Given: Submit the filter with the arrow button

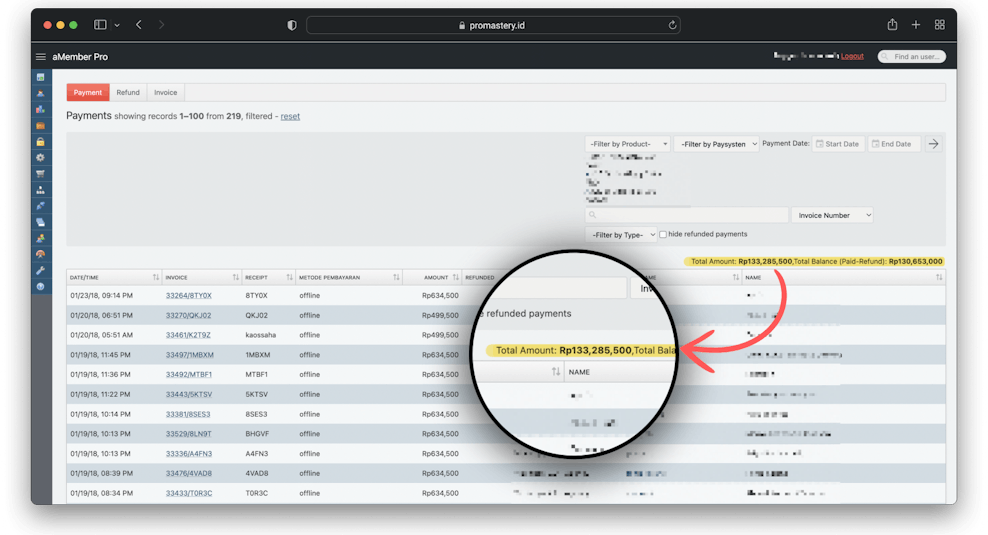Looking at the screenshot, I should coord(933,144).
